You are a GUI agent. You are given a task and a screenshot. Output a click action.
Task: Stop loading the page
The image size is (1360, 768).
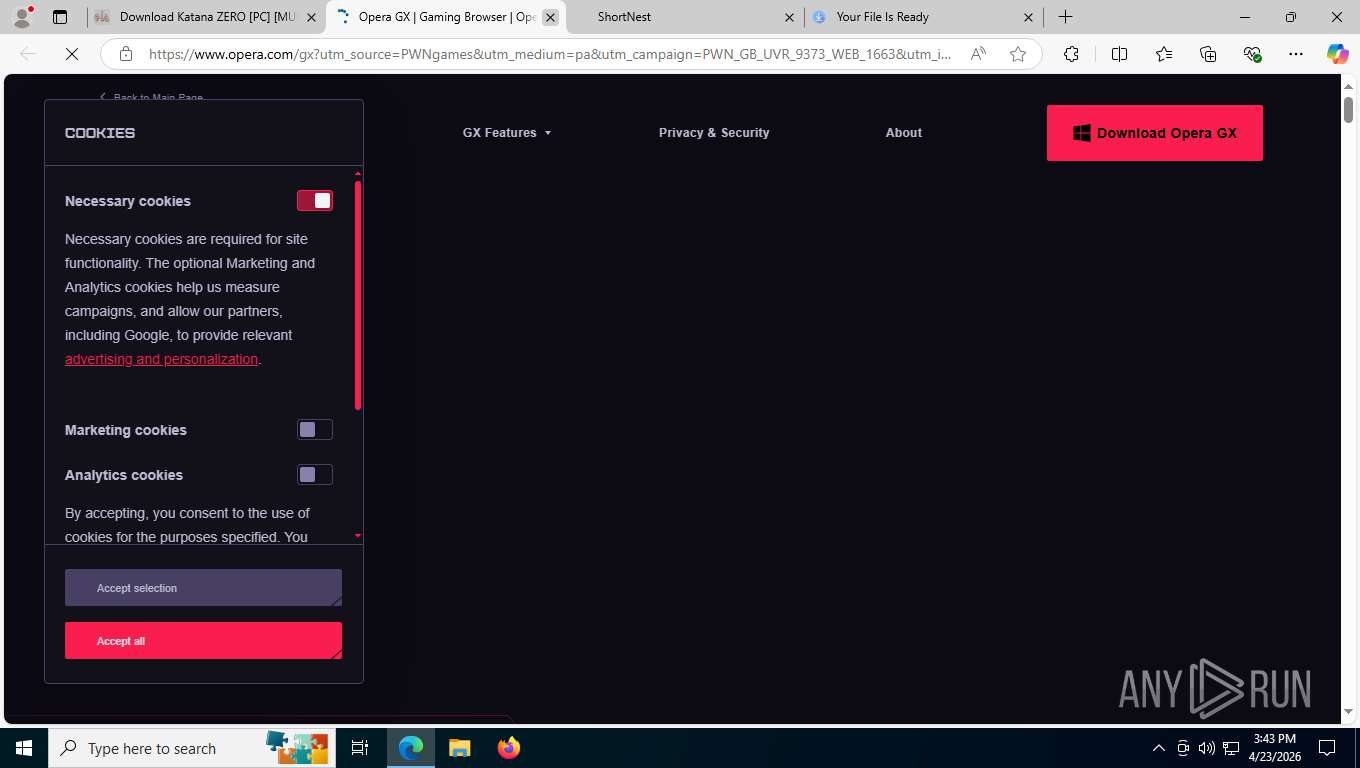(x=72, y=55)
